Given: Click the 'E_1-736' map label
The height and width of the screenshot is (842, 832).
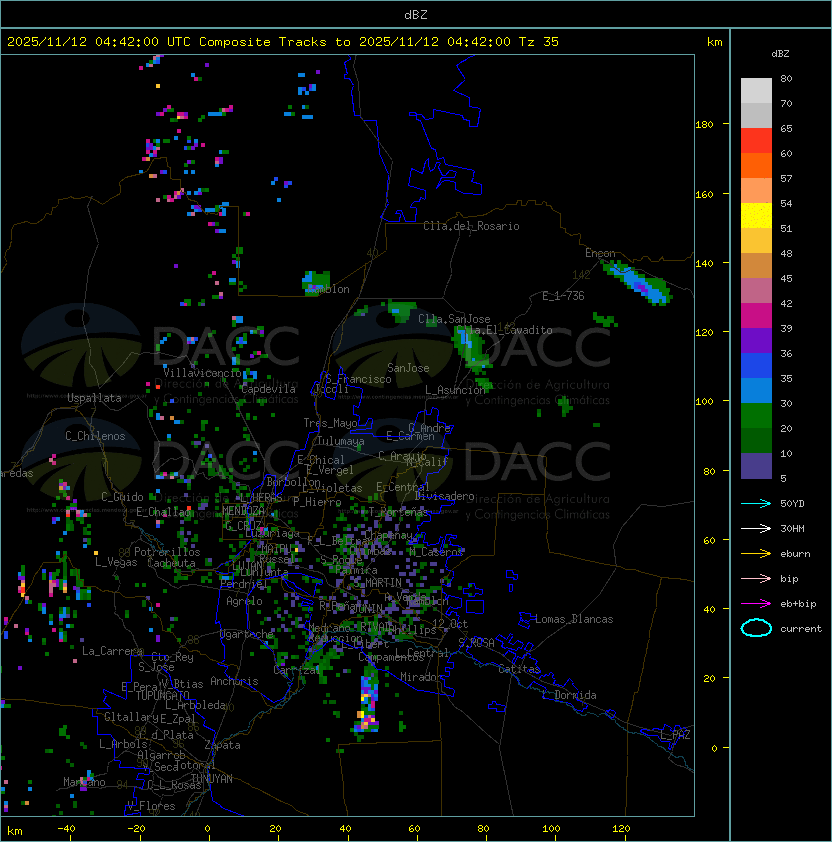Looking at the screenshot, I should tap(563, 296).
